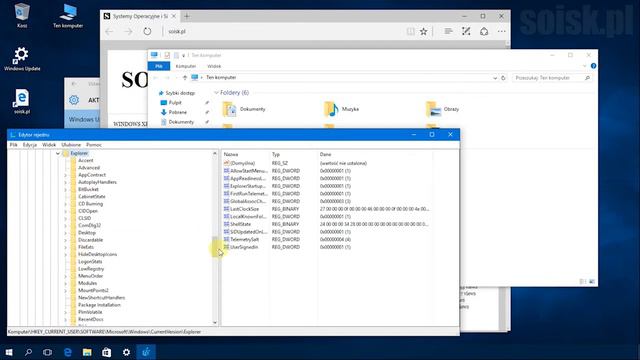Open File Explorer from the taskbar
This screenshot has width=640, height=360.
point(87,352)
